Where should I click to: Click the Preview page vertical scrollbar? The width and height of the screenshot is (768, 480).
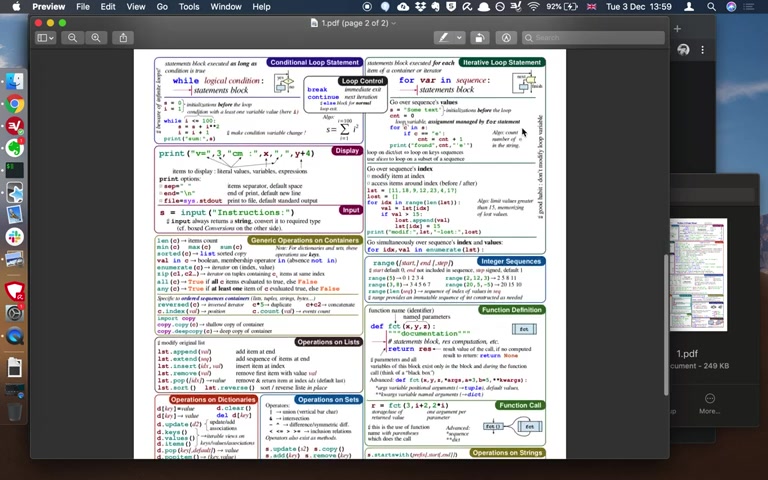[666, 325]
